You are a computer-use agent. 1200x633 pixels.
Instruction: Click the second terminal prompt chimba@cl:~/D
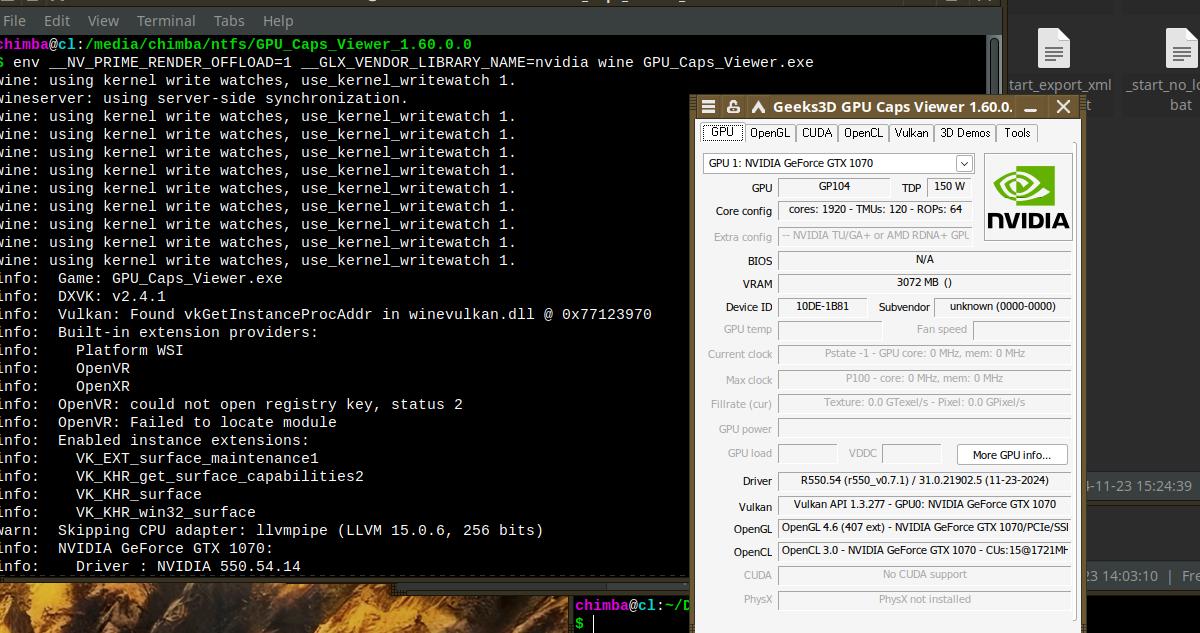click(x=633, y=606)
